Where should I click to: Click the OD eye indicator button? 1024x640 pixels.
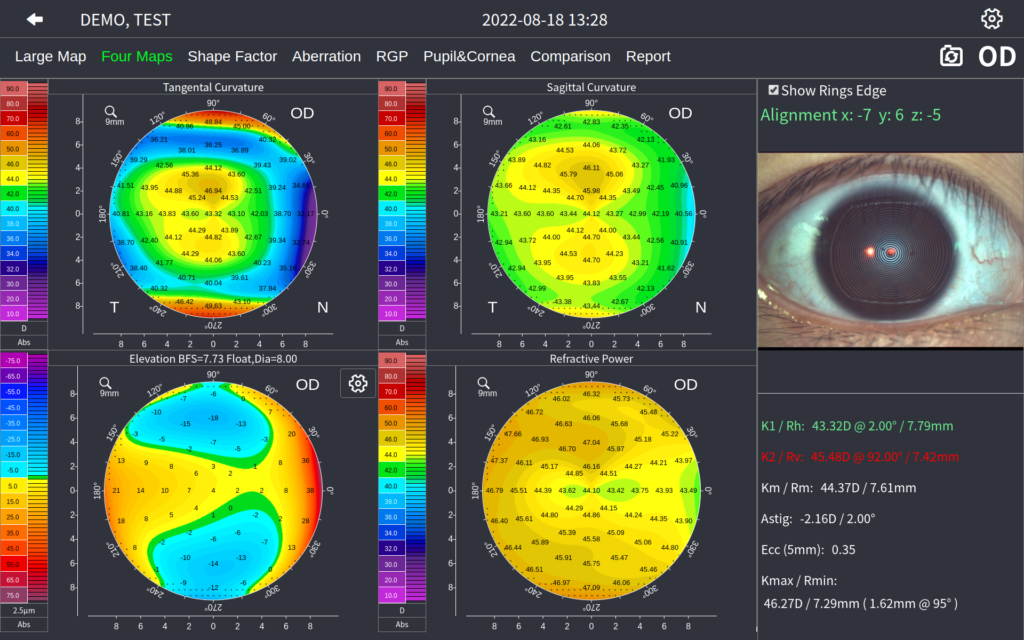coord(996,56)
